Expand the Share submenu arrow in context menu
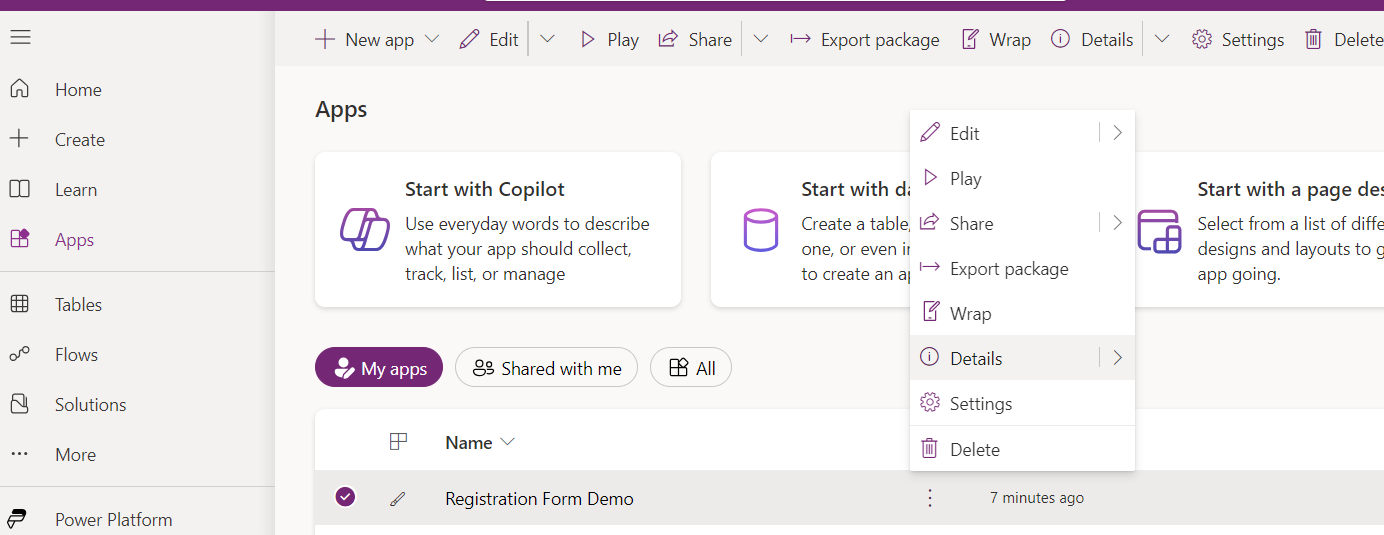The height and width of the screenshot is (535, 1384). click(x=1117, y=223)
